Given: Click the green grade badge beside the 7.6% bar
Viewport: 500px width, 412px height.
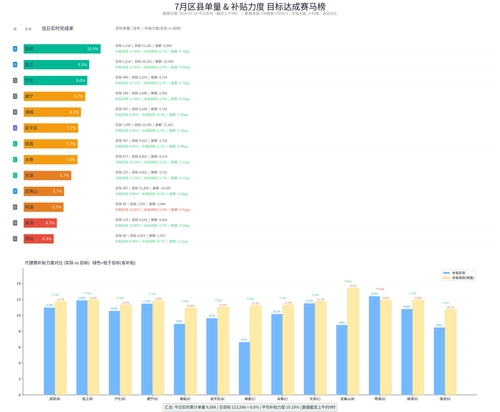Looking at the screenshot, I should click(15, 159).
